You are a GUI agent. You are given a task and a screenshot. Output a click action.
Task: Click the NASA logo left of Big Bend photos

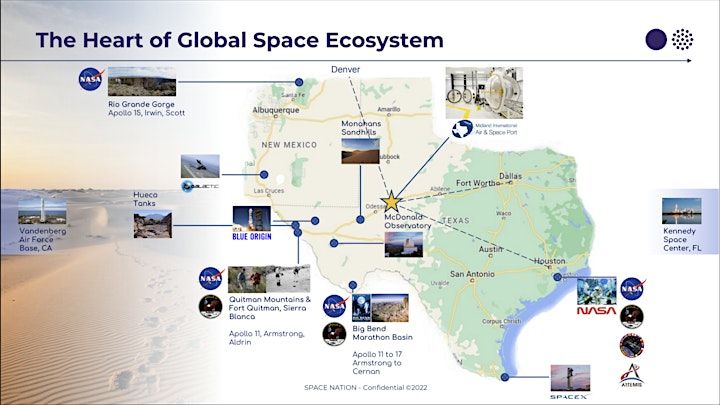[334, 303]
